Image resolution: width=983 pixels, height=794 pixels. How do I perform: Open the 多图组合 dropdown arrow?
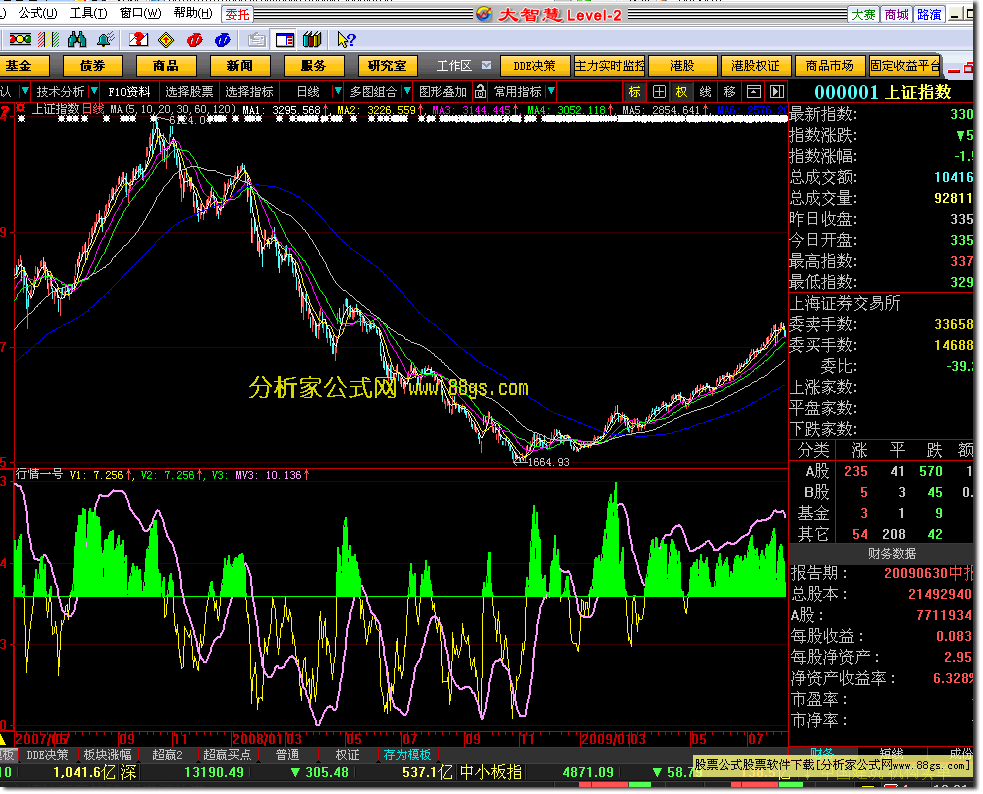tap(407, 91)
